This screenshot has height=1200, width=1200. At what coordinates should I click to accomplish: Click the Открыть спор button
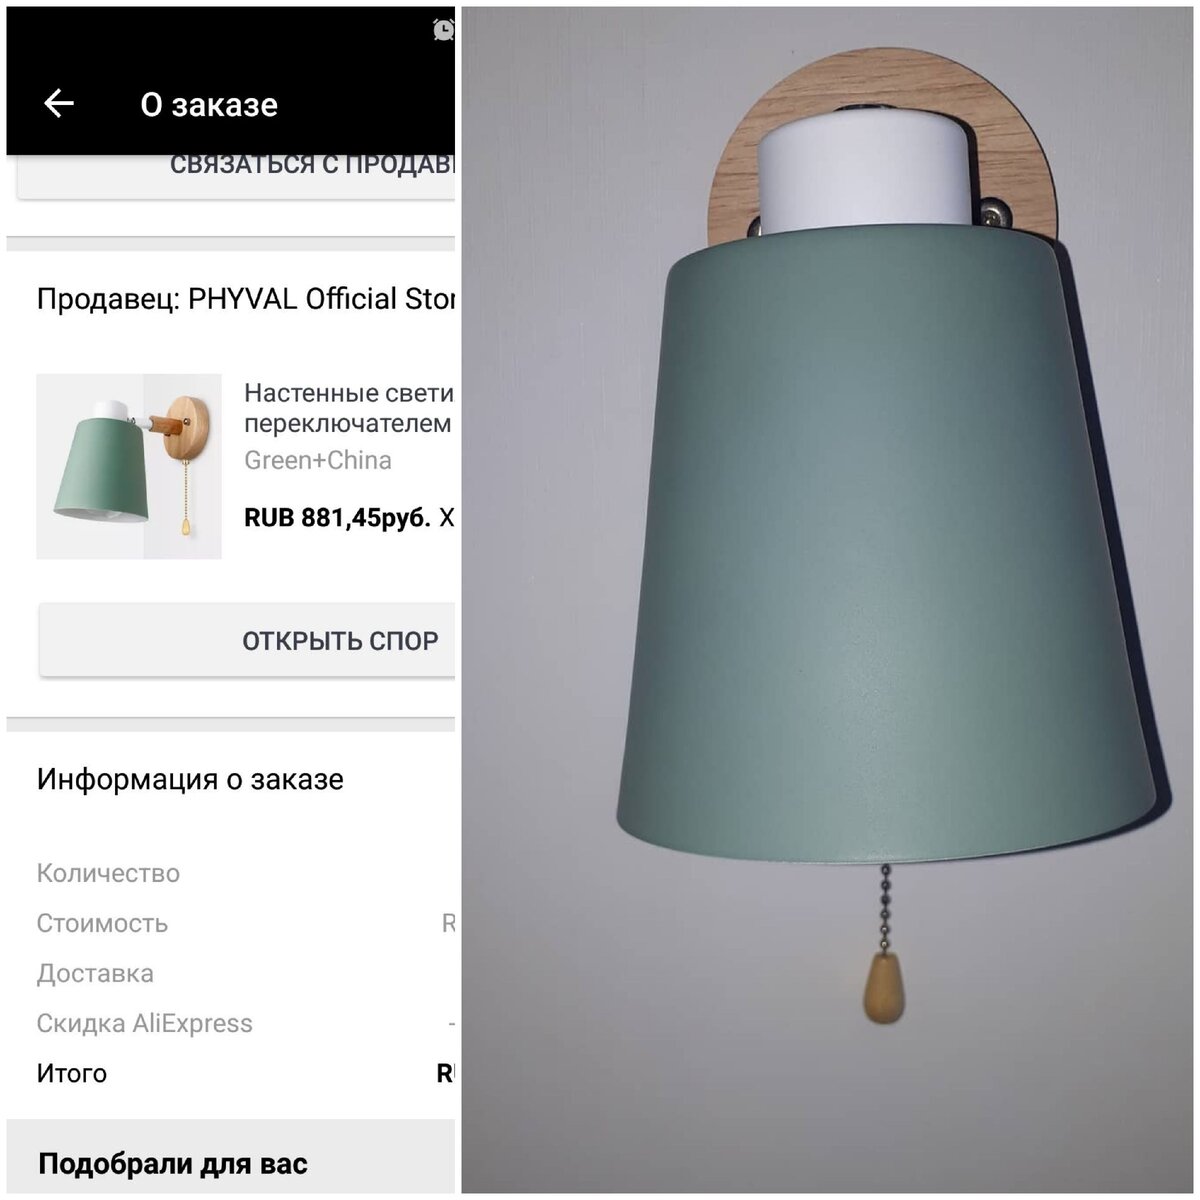(x=247, y=640)
